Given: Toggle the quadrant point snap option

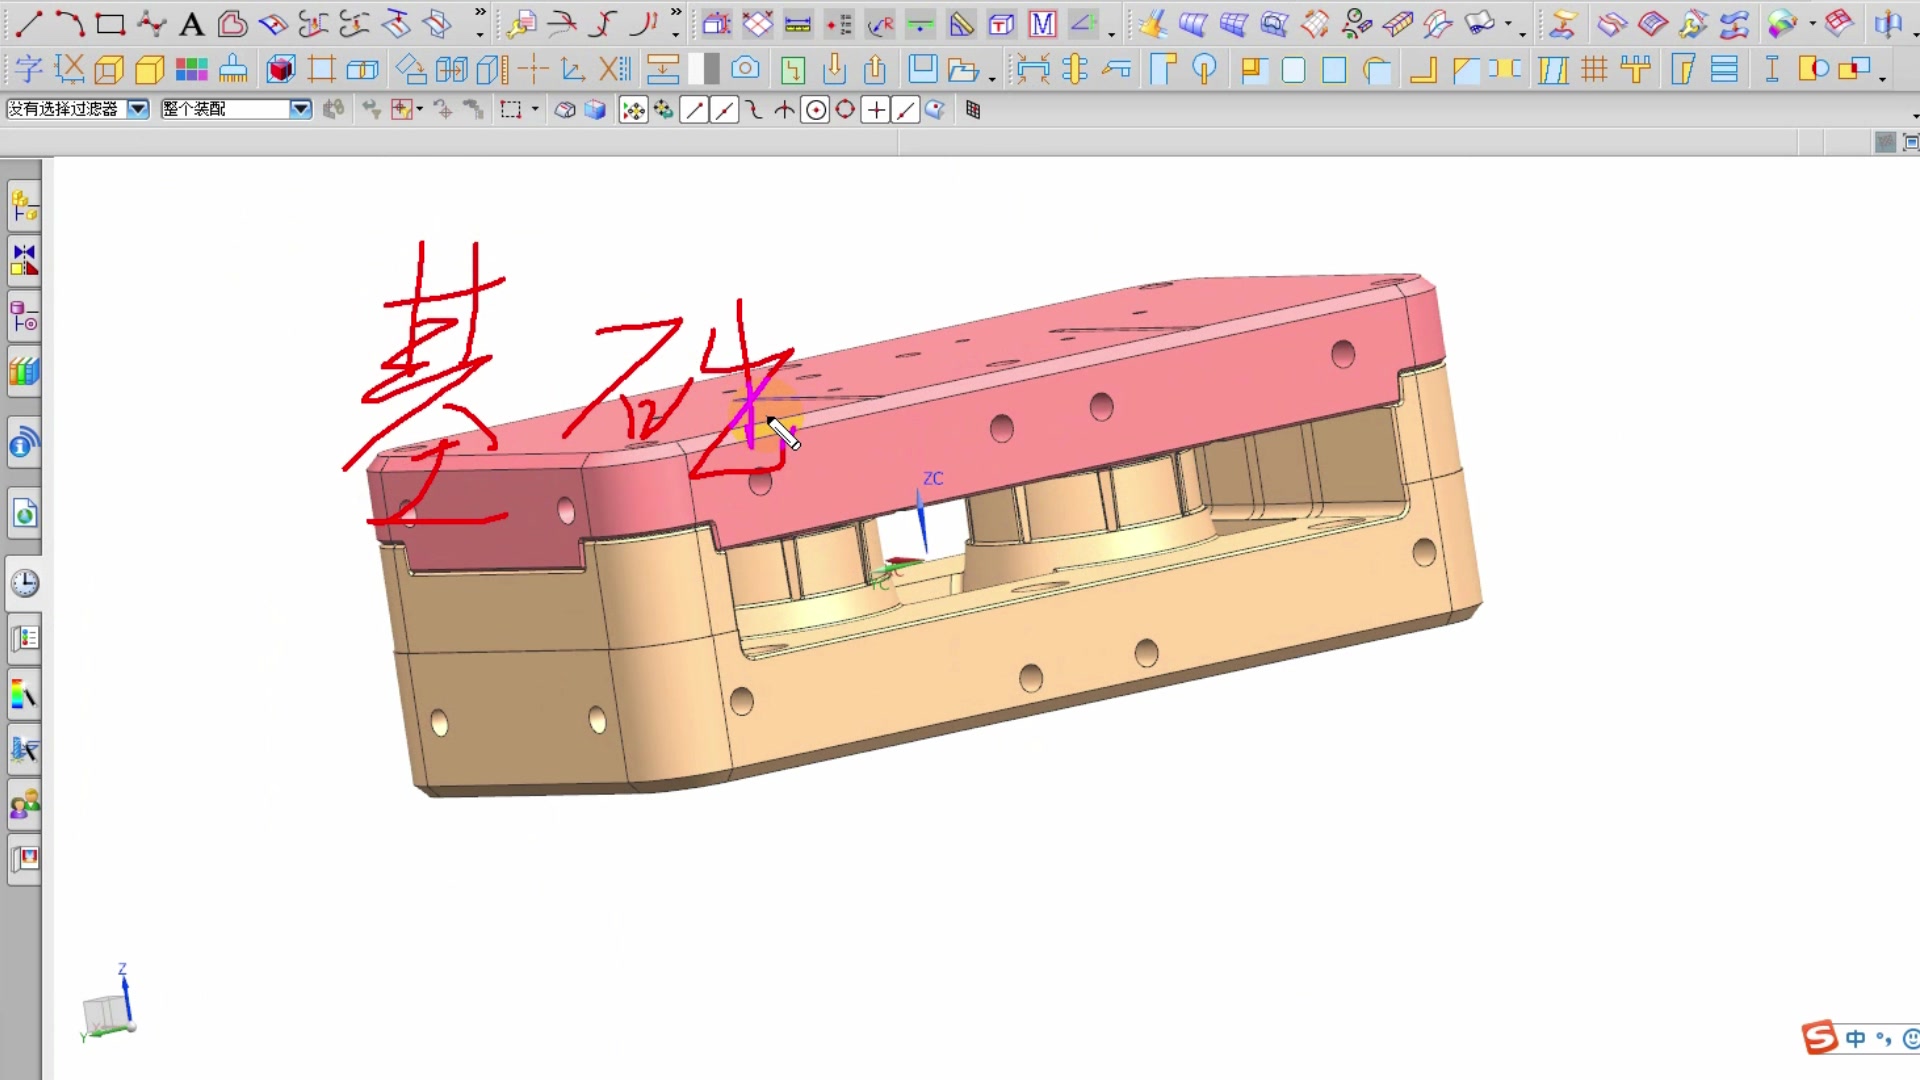Looking at the screenshot, I should point(846,110).
